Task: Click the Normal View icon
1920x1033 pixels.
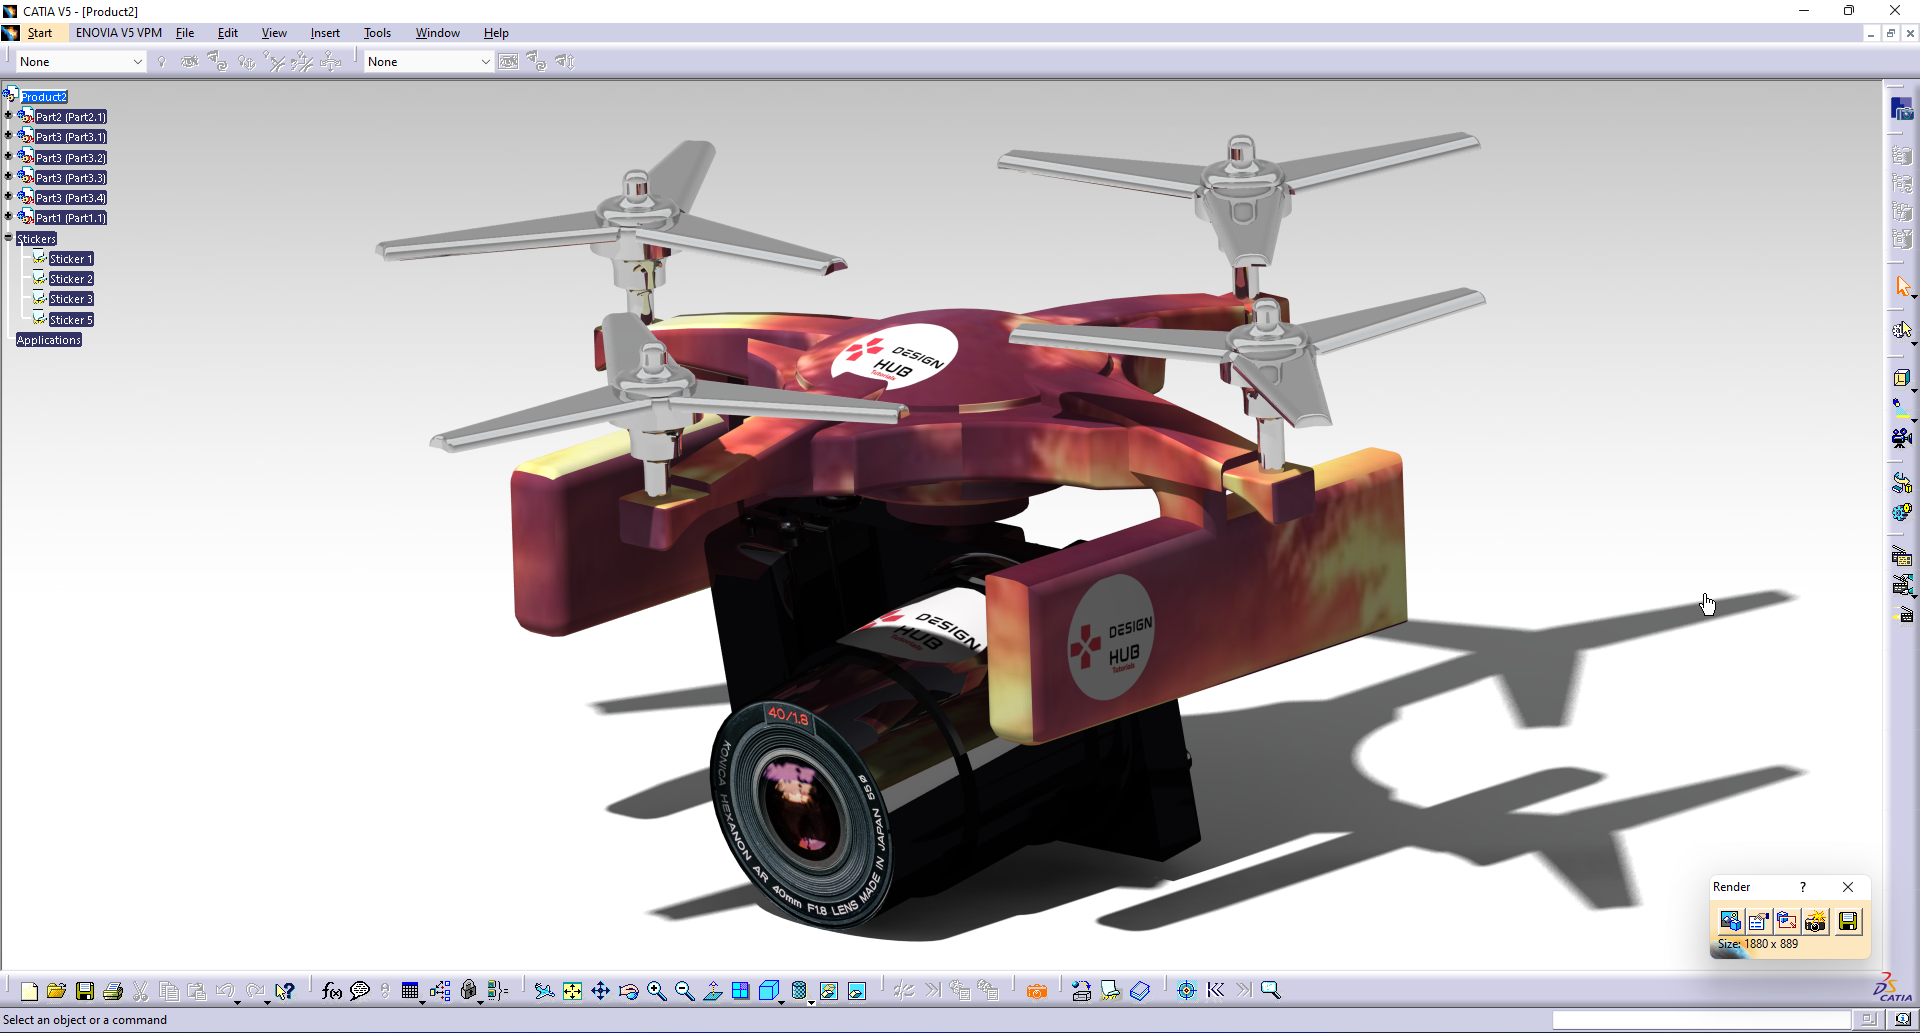Action: click(x=713, y=991)
